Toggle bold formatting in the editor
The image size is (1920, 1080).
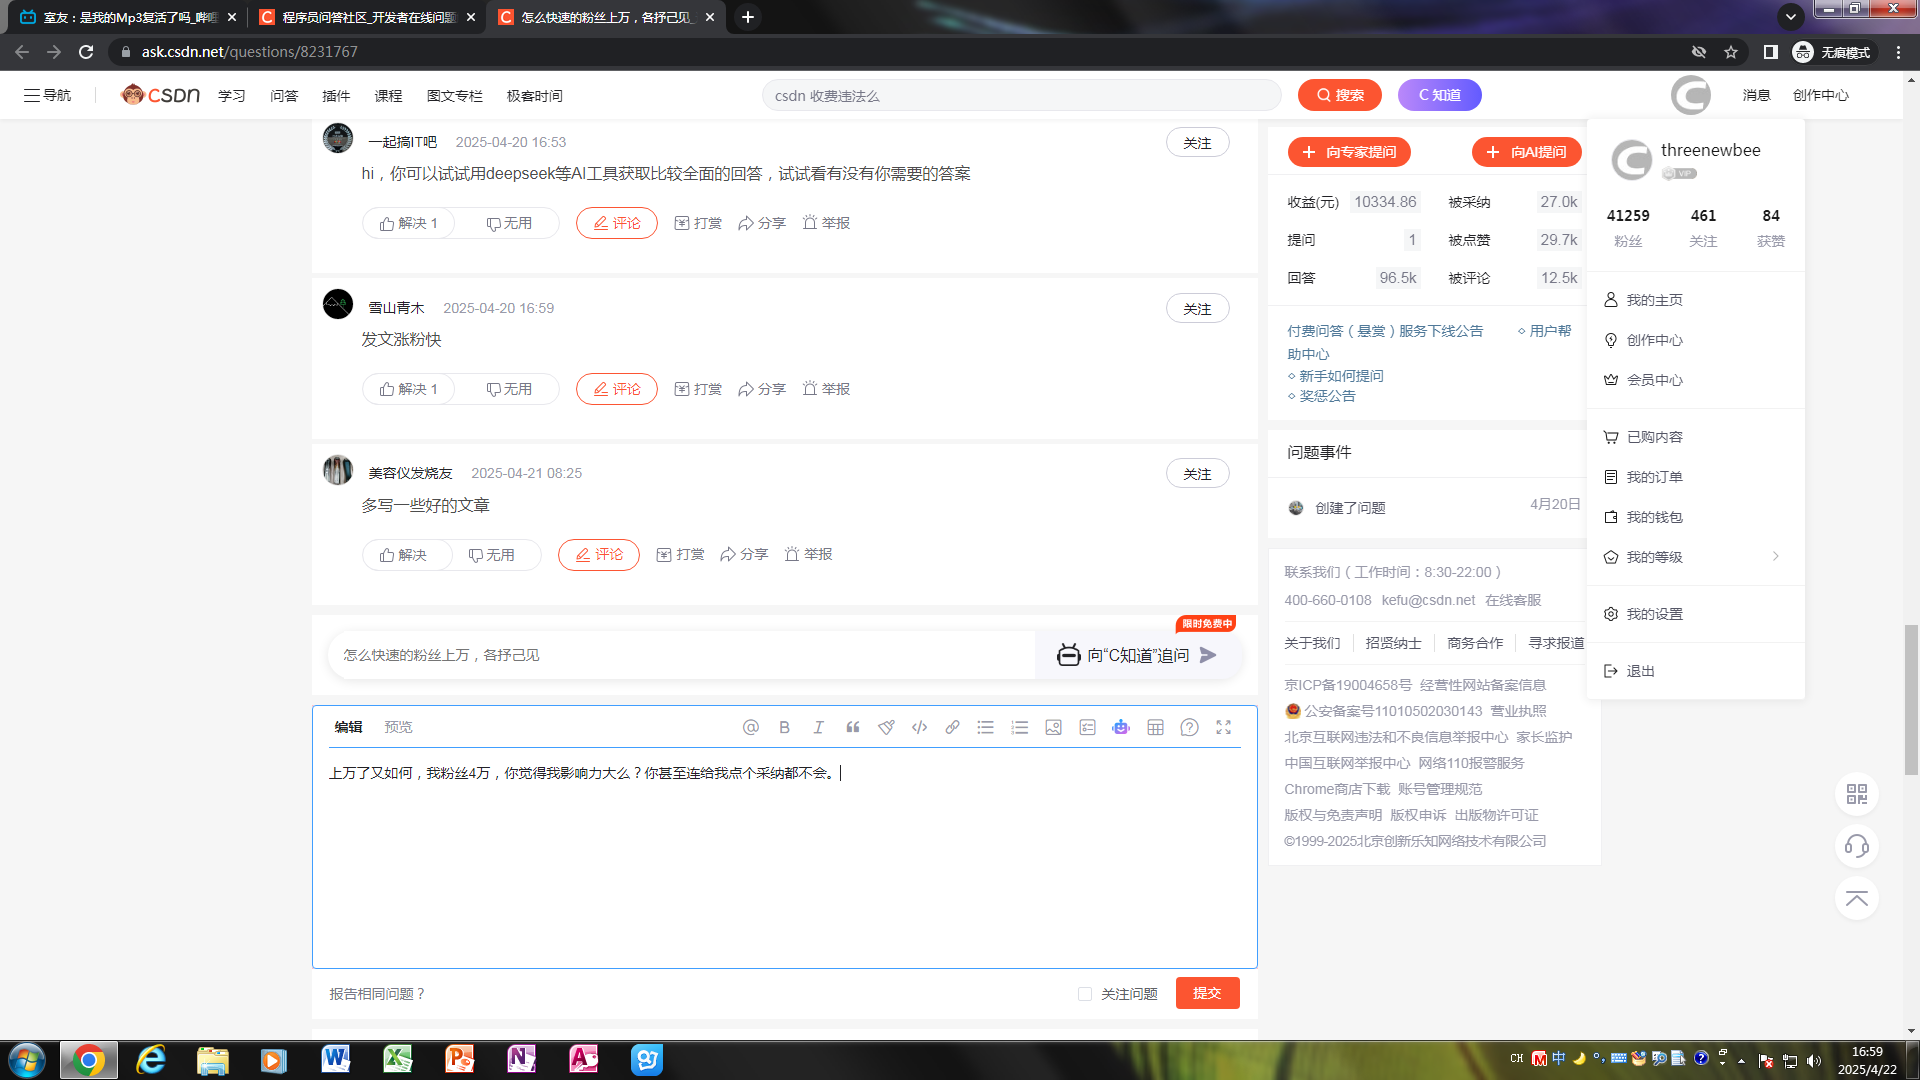tap(784, 727)
